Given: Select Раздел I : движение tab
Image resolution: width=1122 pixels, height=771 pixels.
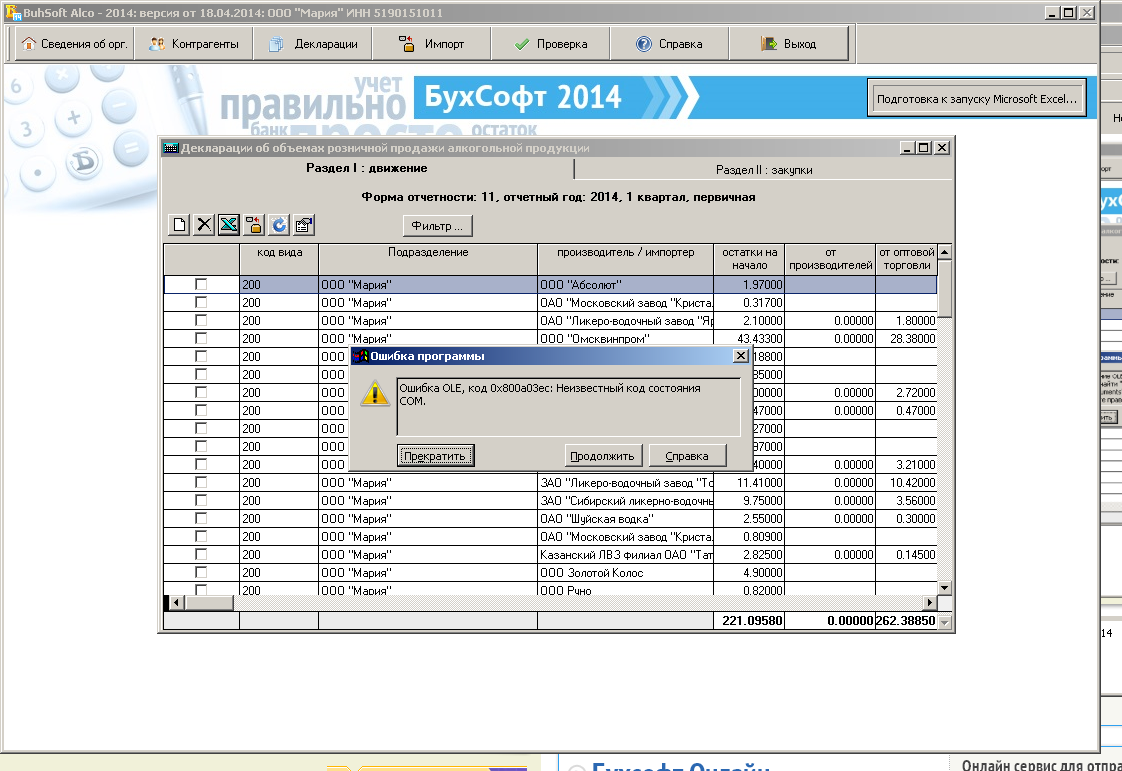Looking at the screenshot, I should tap(366, 168).
